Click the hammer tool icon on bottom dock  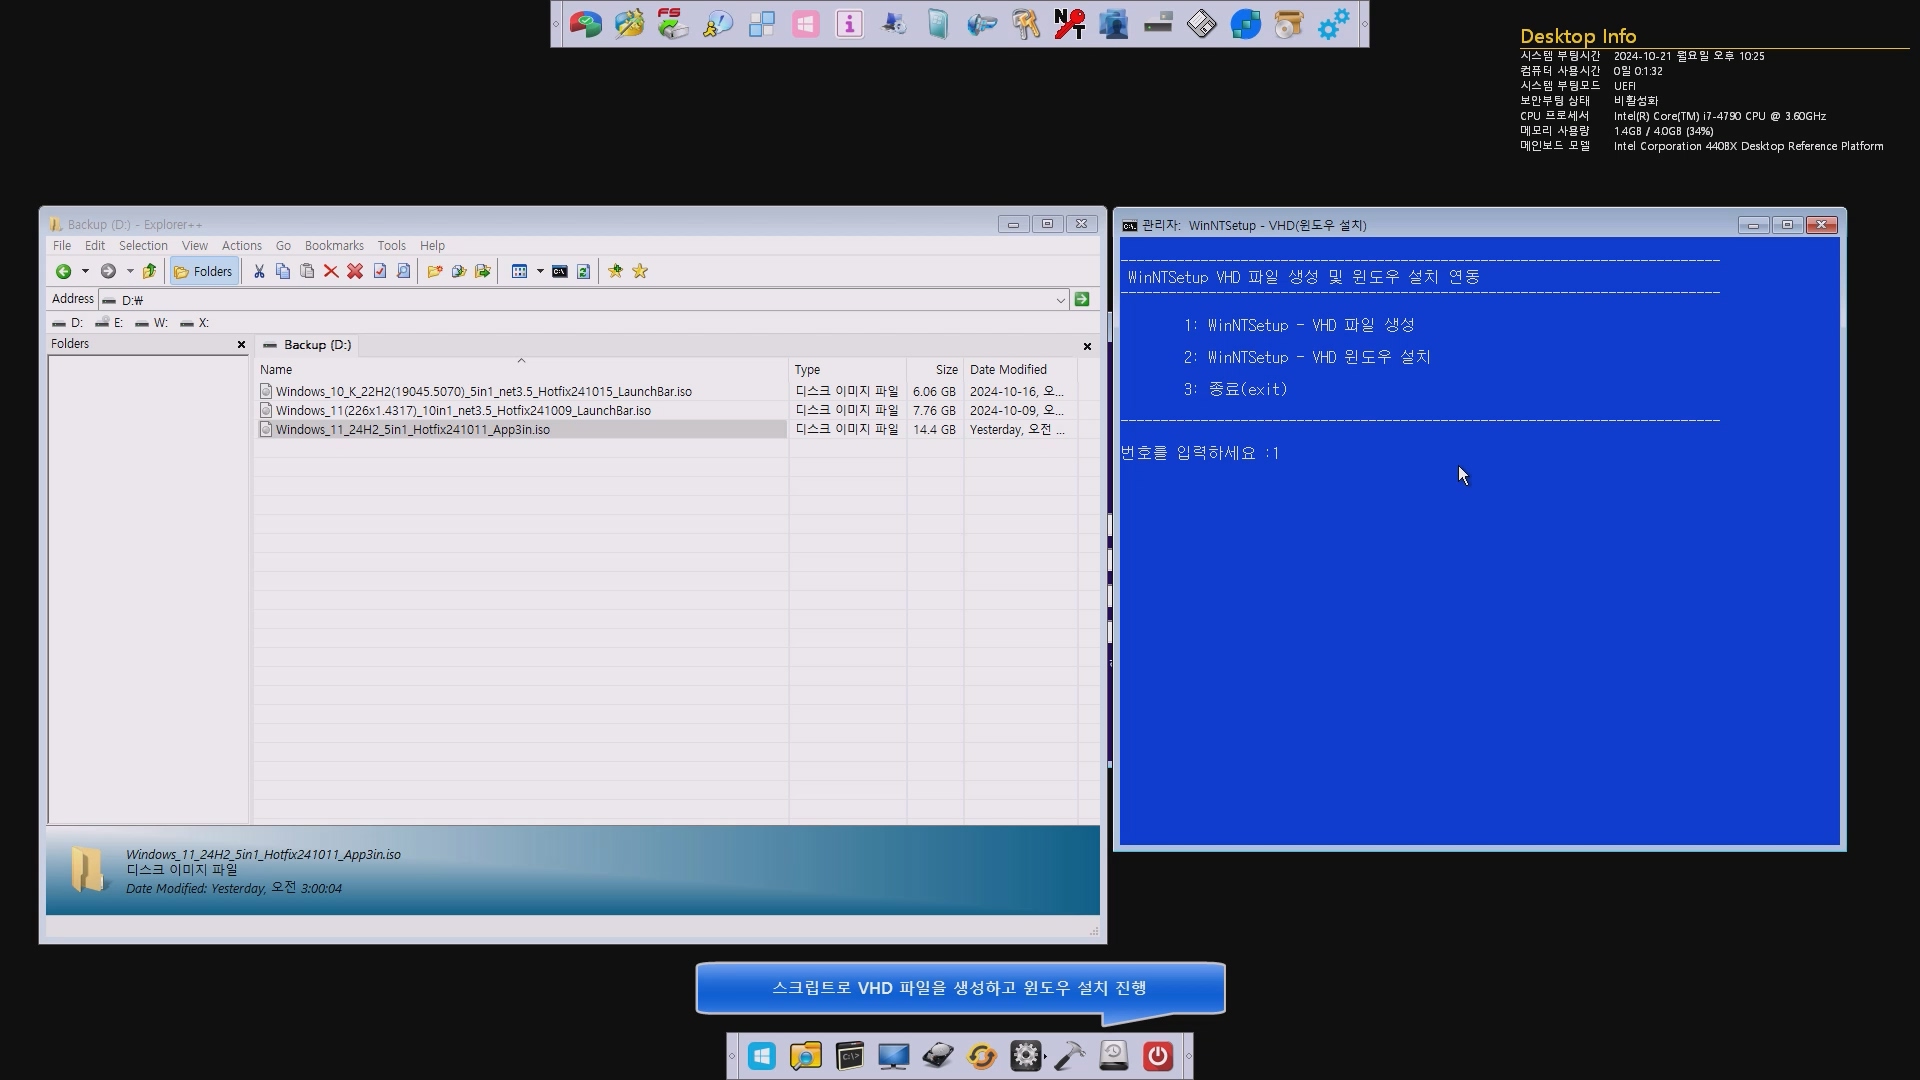(1070, 1056)
